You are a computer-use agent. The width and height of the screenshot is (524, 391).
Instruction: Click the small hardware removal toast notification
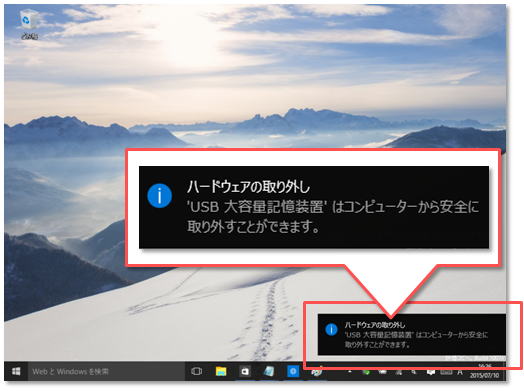click(x=411, y=334)
